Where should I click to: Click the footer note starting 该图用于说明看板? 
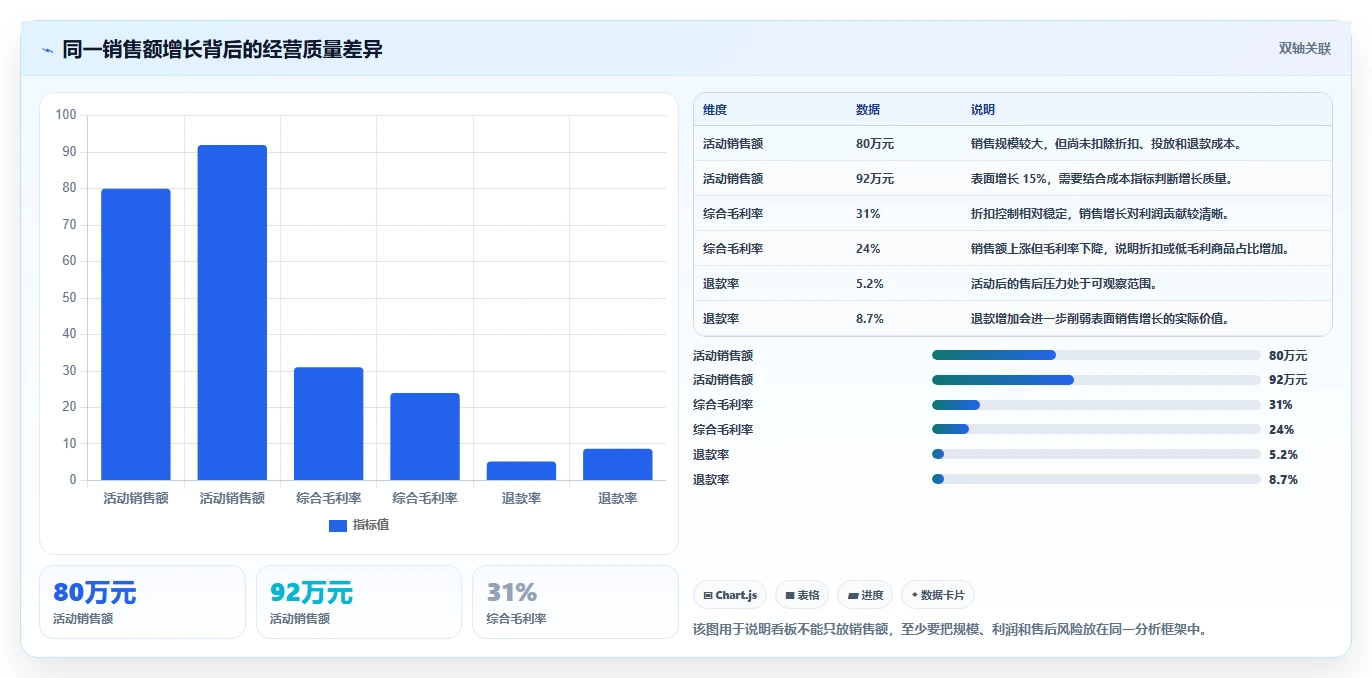tap(951, 630)
